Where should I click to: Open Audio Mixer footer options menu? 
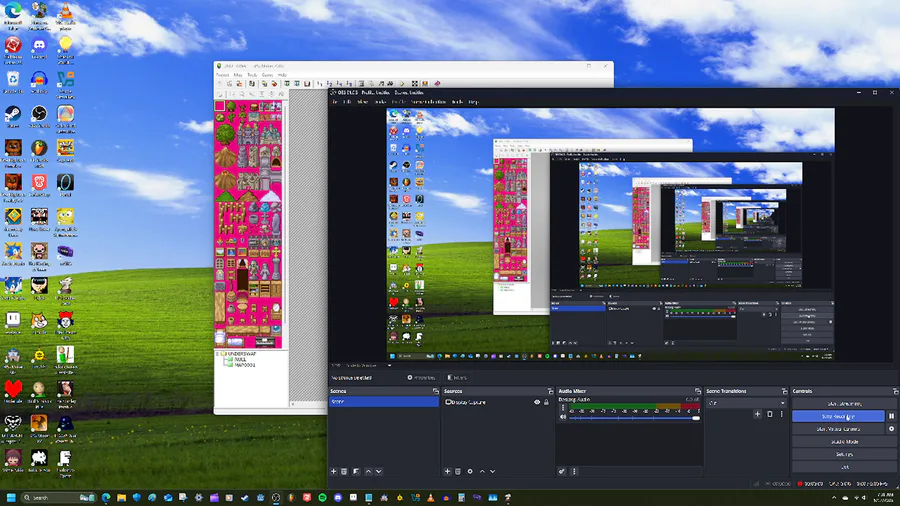(574, 471)
